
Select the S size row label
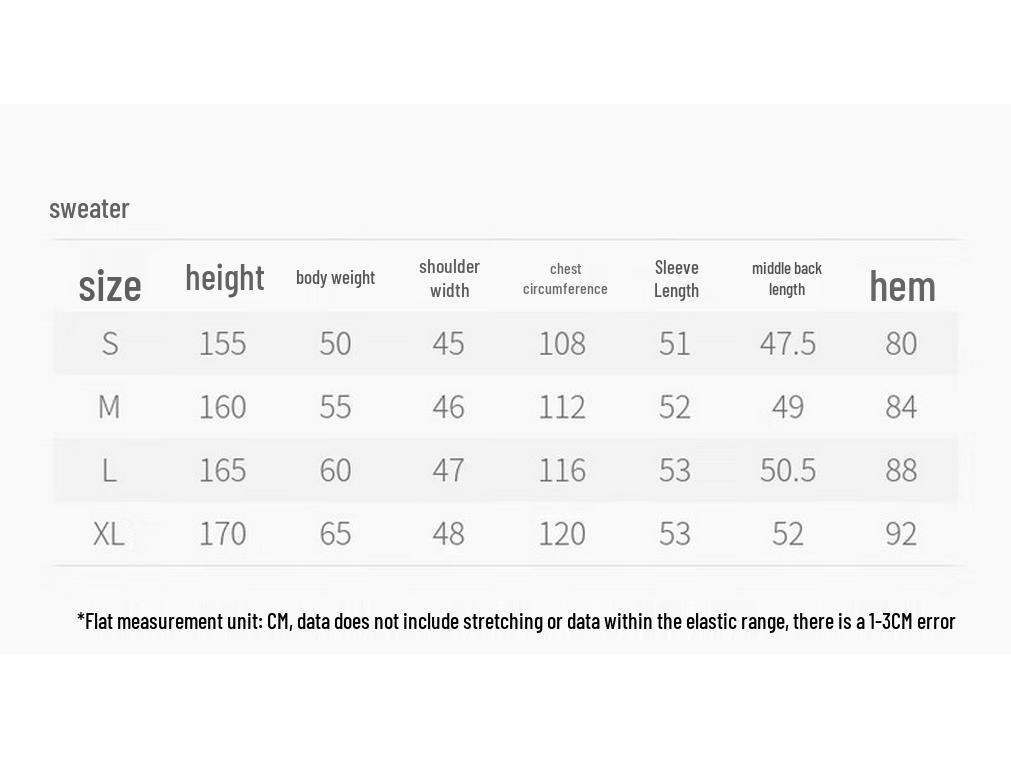110,343
